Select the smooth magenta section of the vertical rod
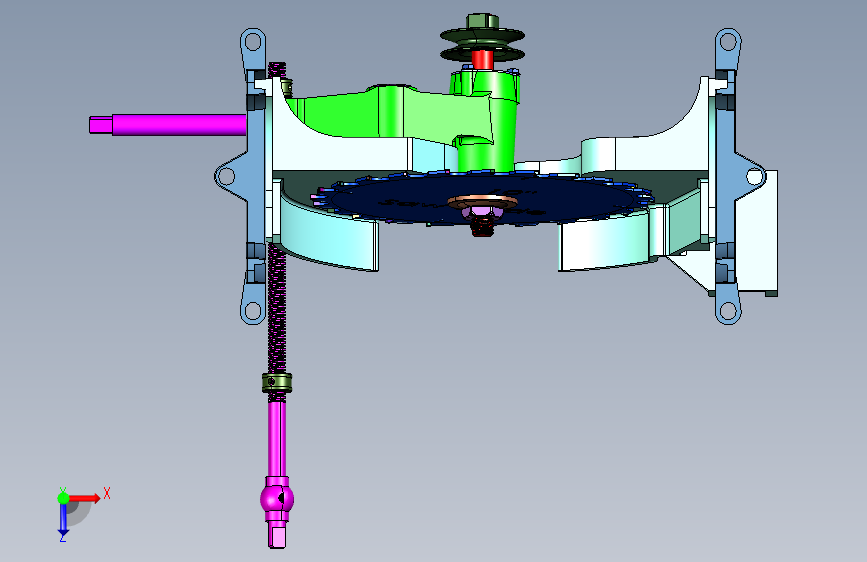The width and height of the screenshot is (867, 562). tap(277, 437)
